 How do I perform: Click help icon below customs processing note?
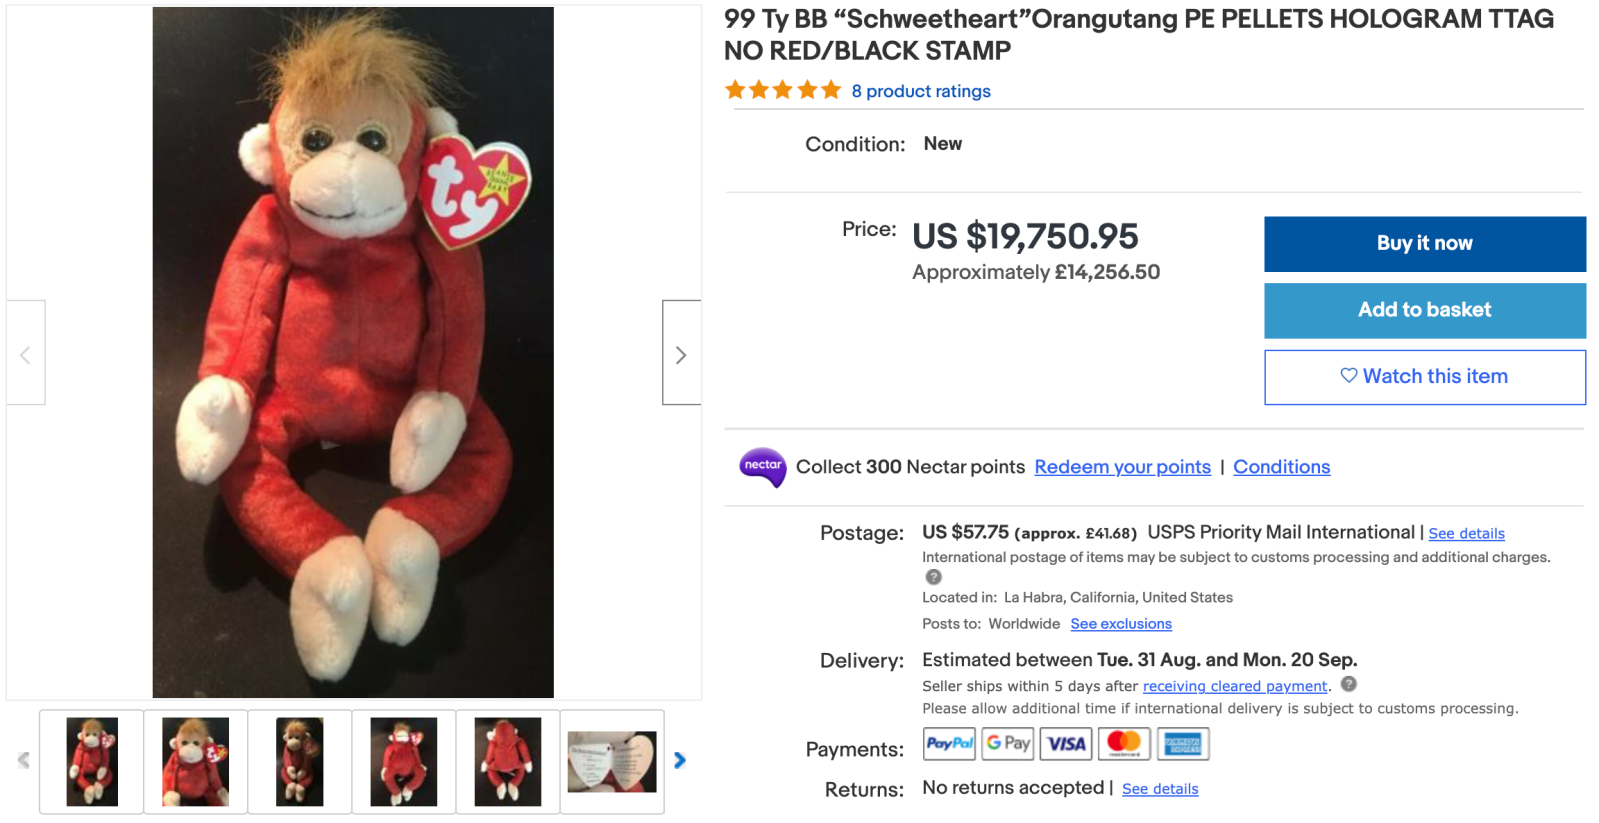click(934, 577)
